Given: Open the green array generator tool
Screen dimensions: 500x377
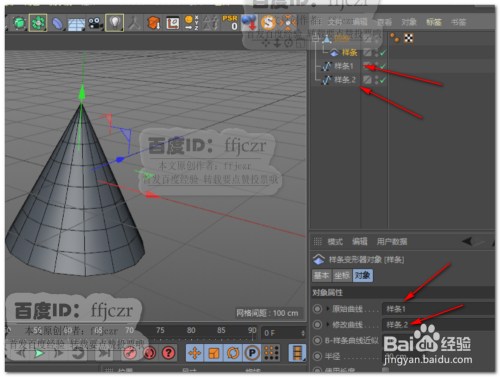Looking at the screenshot, I should tap(38, 23).
